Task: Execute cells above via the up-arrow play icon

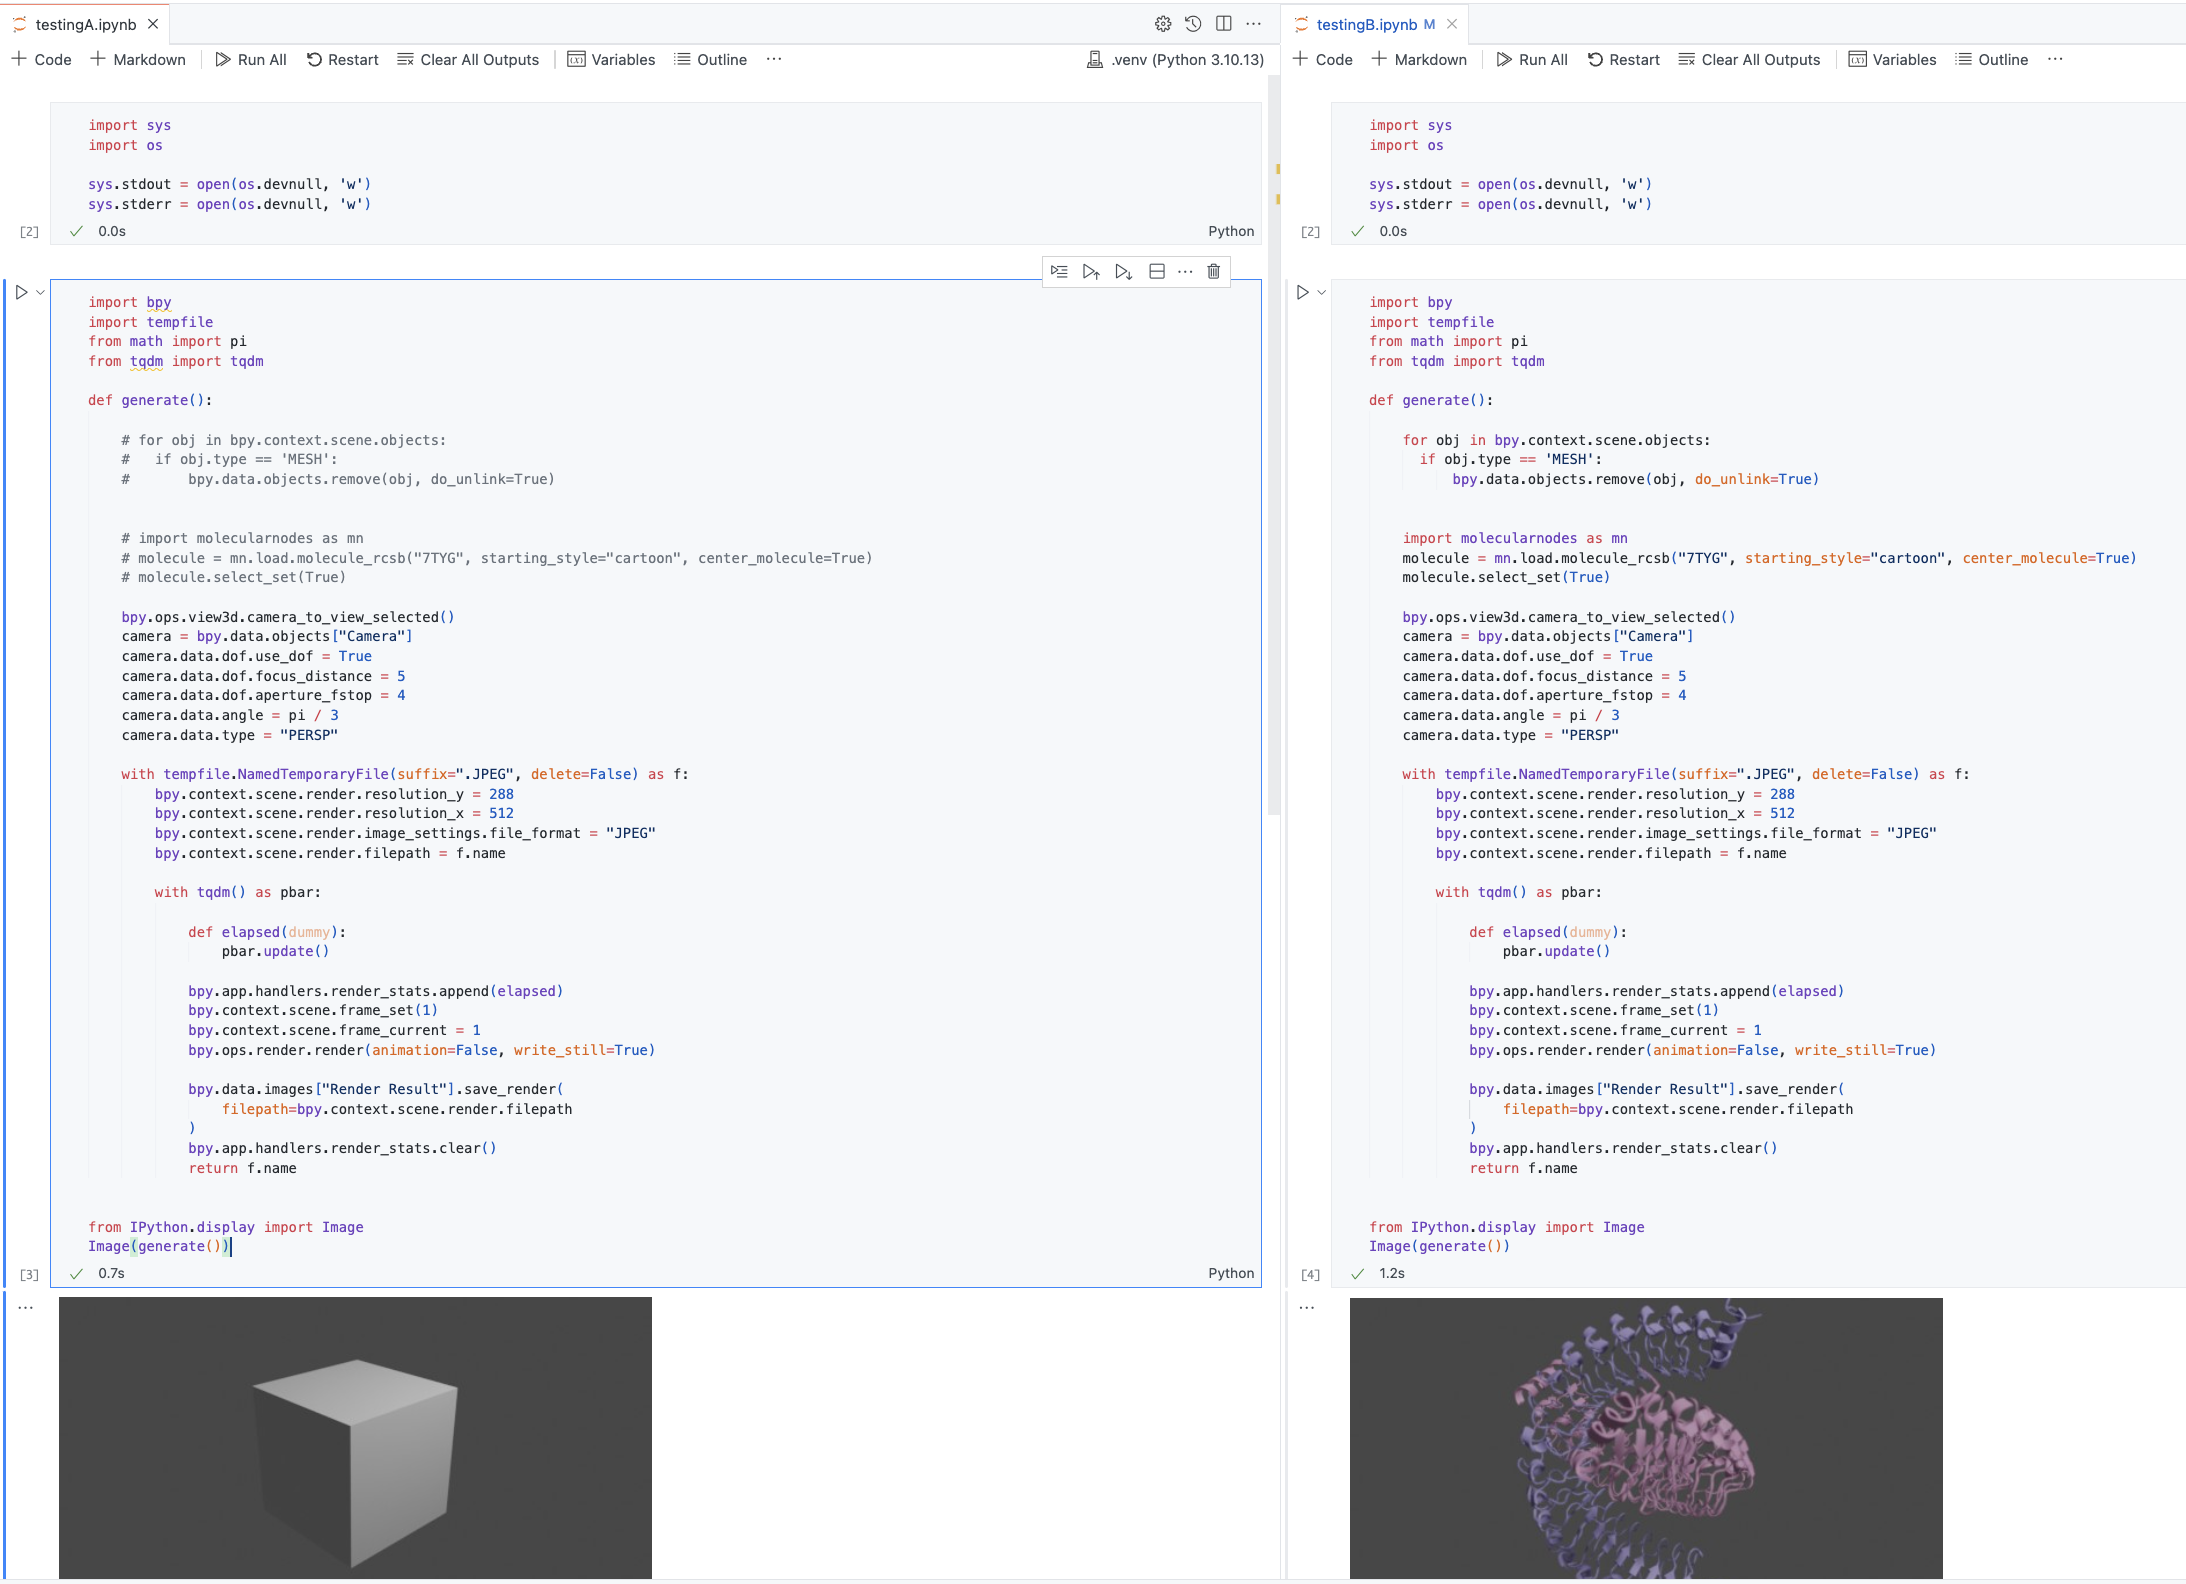Action: tap(1090, 271)
